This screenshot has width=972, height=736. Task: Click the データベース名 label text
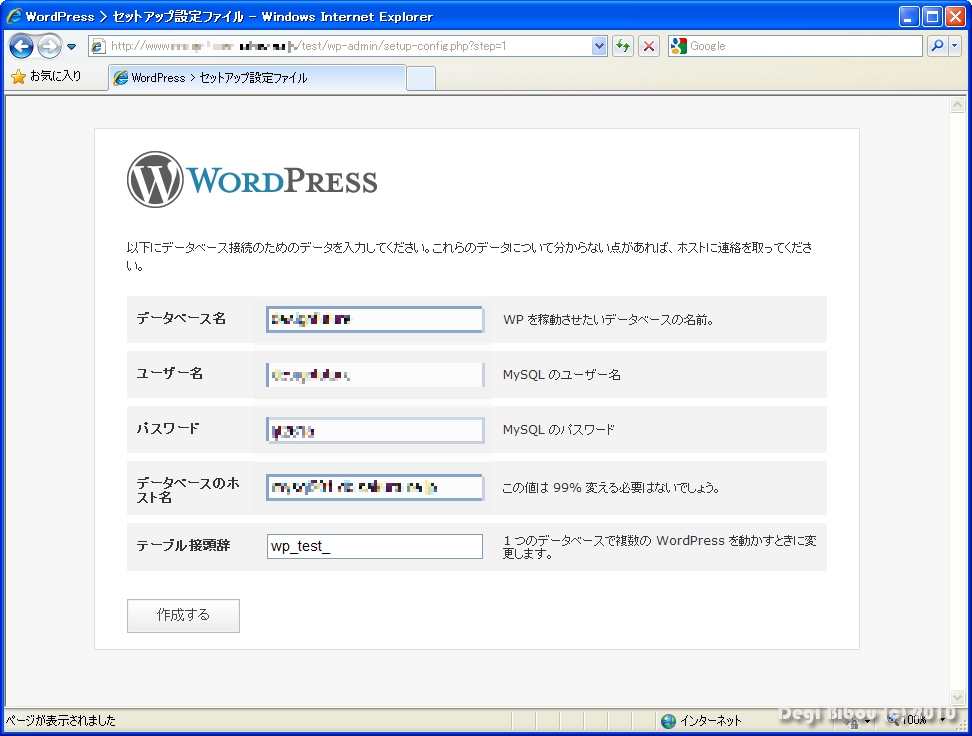coord(181,319)
